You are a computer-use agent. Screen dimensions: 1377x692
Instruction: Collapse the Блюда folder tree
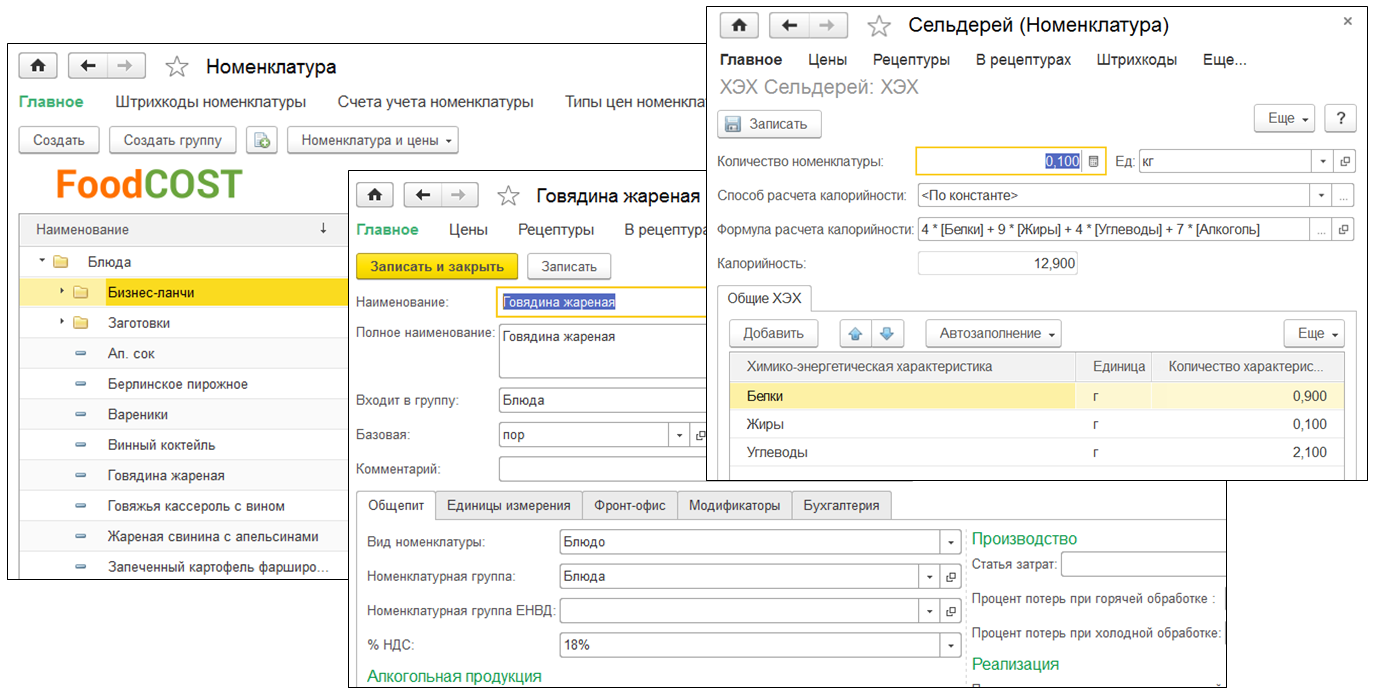click(x=43, y=262)
